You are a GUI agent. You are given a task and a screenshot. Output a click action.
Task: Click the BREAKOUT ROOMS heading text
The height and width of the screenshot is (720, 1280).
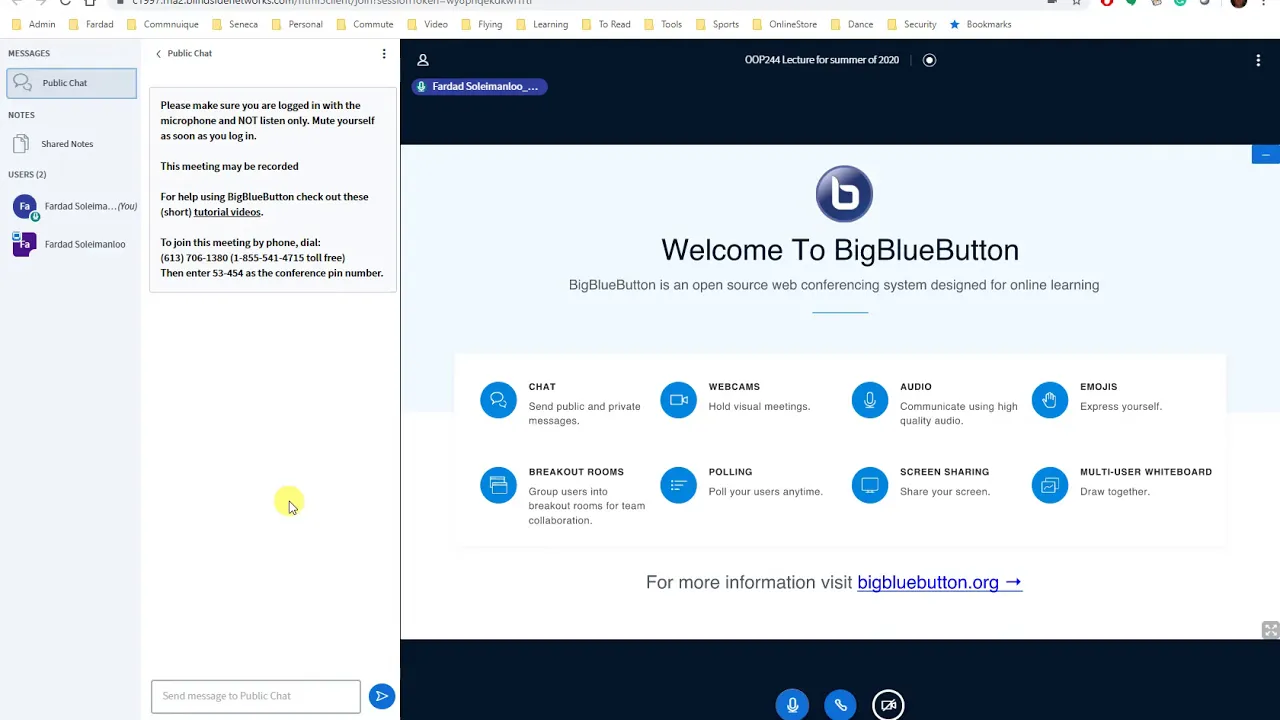point(576,472)
